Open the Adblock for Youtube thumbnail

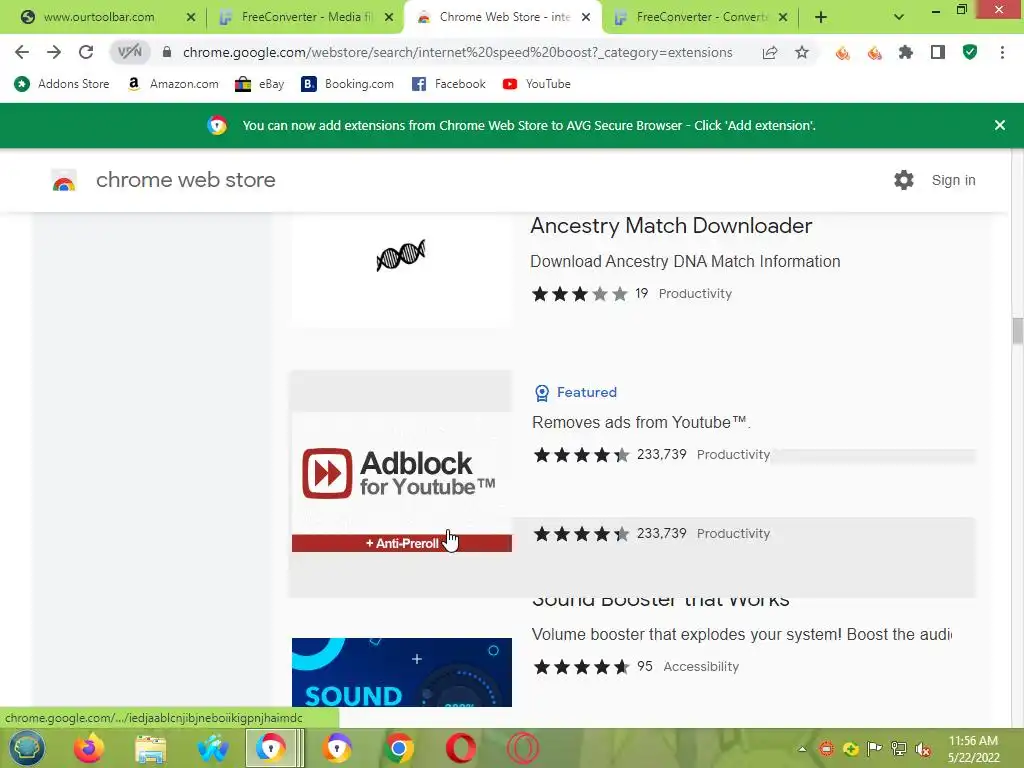[402, 482]
